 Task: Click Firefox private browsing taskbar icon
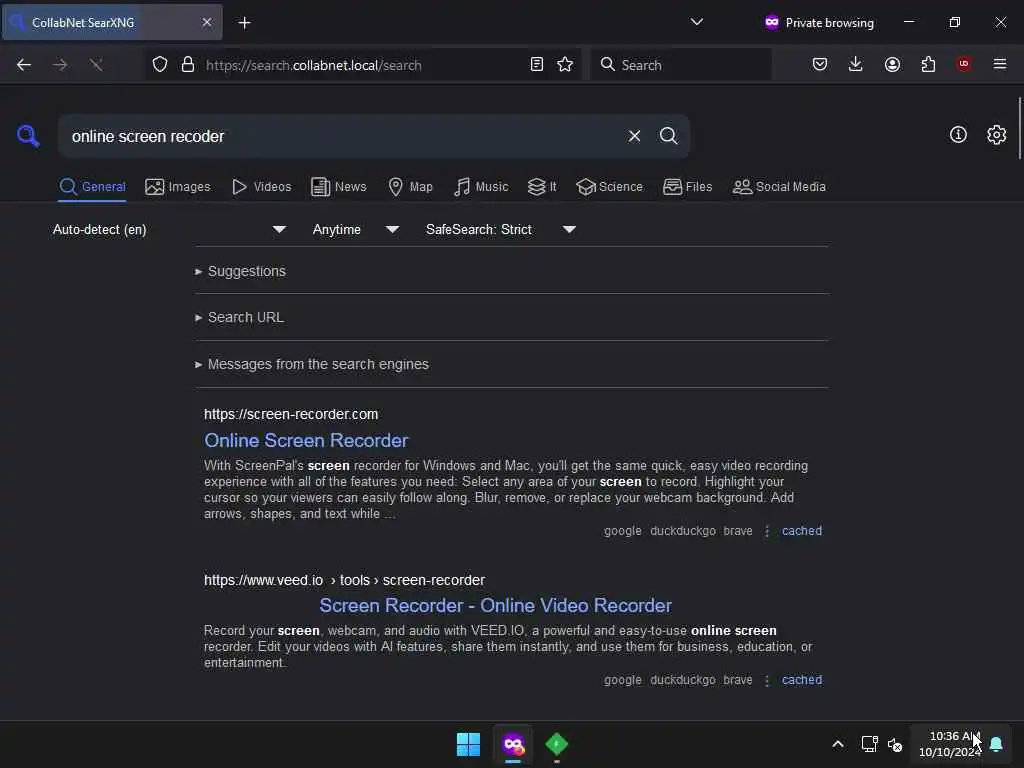pos(513,744)
